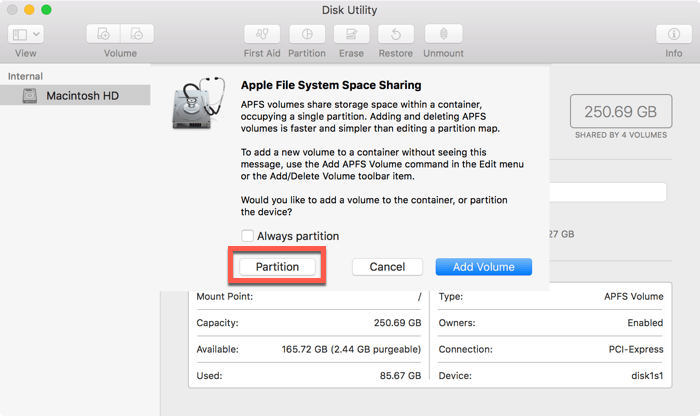Click the green zoom window button
700x416 pixels.
(x=46, y=9)
